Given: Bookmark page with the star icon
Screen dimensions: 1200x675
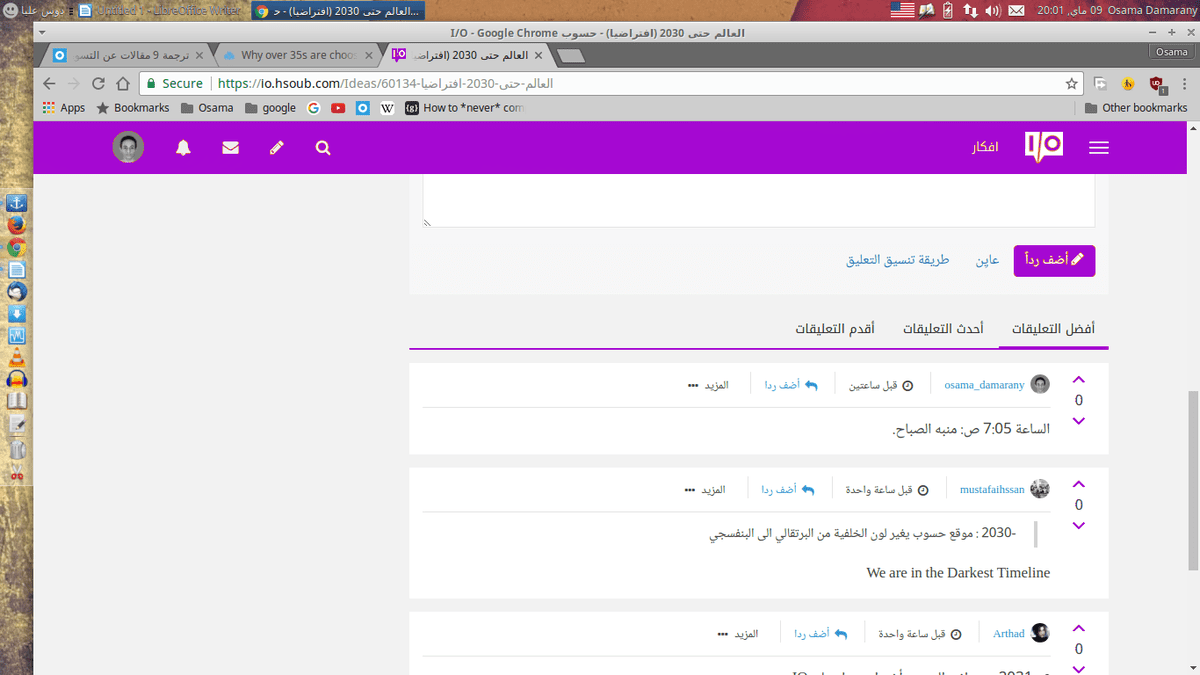Looking at the screenshot, I should pyautogui.click(x=1071, y=84).
